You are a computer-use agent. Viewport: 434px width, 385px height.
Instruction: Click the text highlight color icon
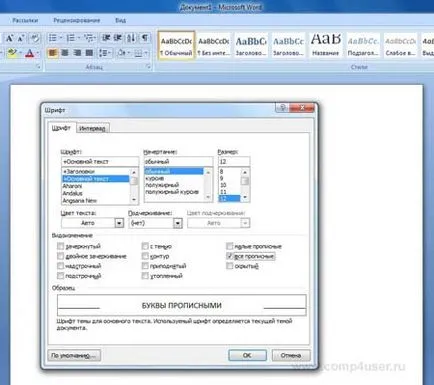(12, 53)
